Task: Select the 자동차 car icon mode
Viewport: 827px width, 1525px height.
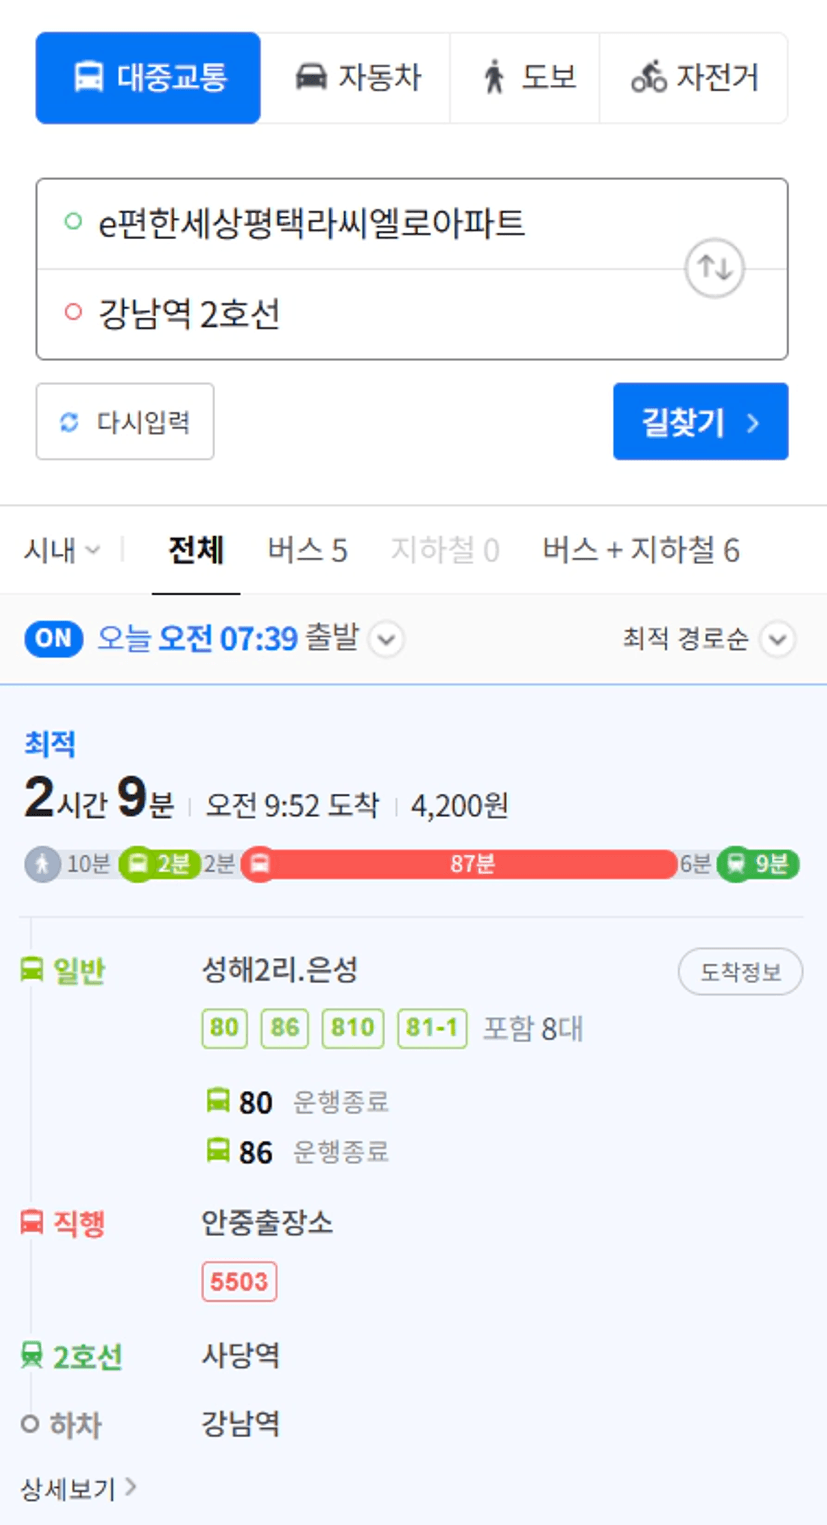Action: tap(311, 77)
